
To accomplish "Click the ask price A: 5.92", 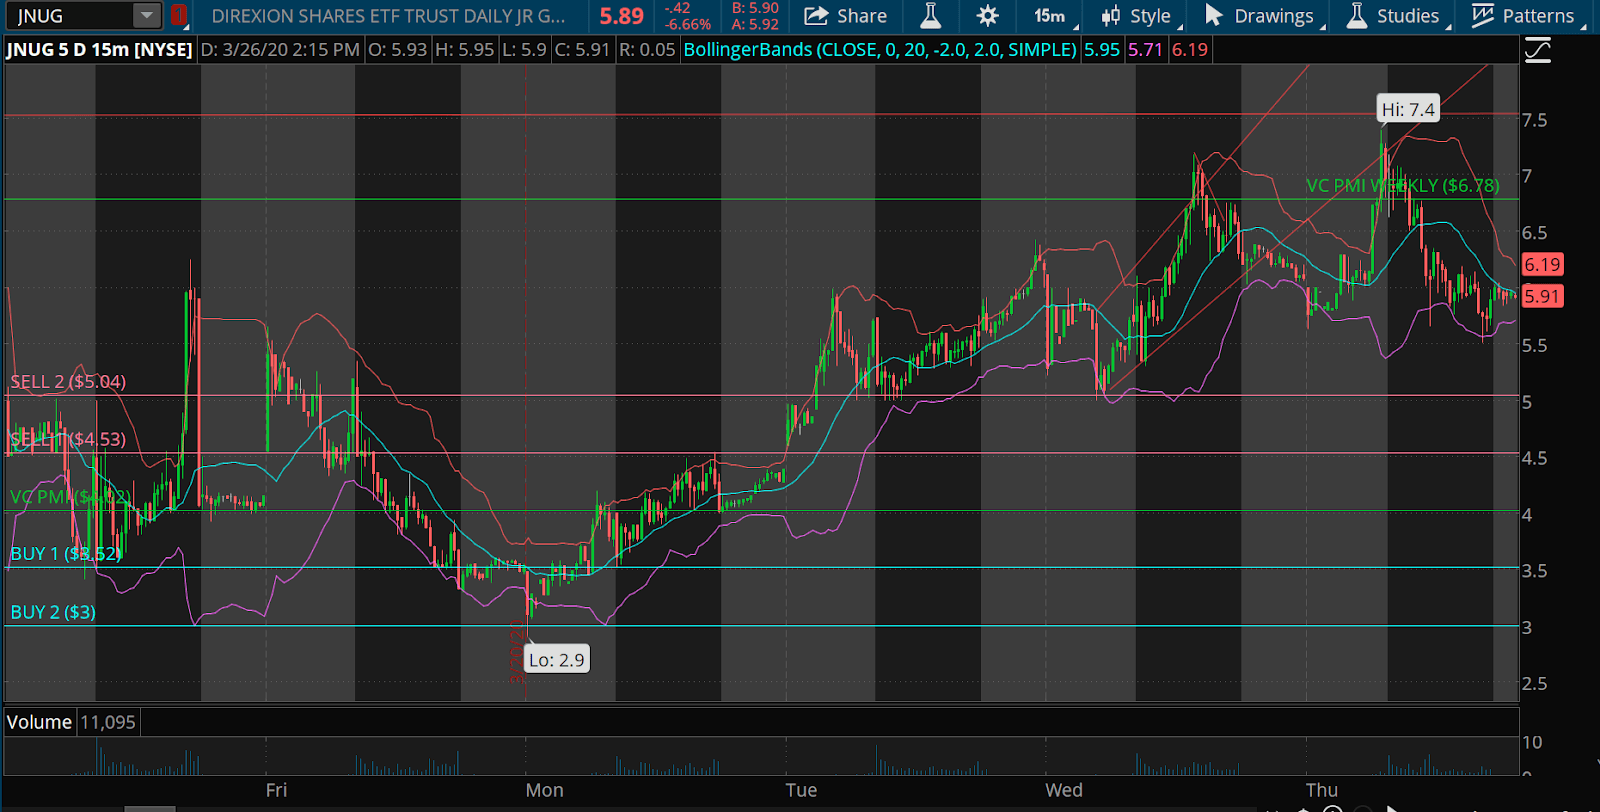I will pos(755,24).
